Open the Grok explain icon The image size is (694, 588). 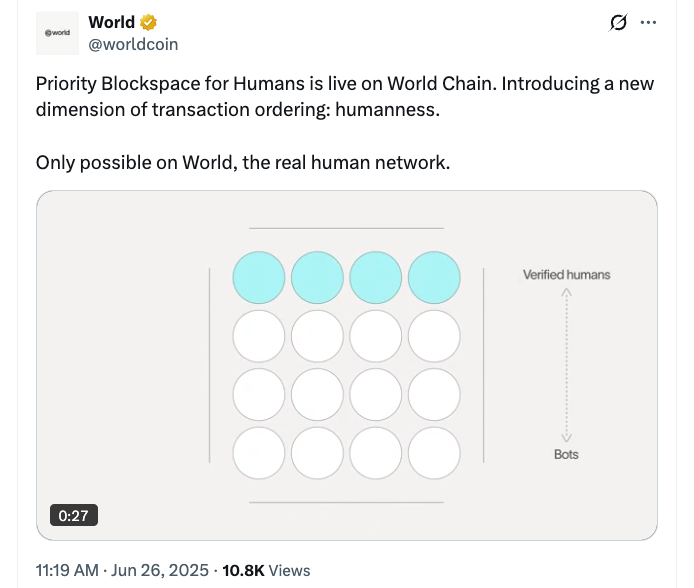tap(618, 22)
